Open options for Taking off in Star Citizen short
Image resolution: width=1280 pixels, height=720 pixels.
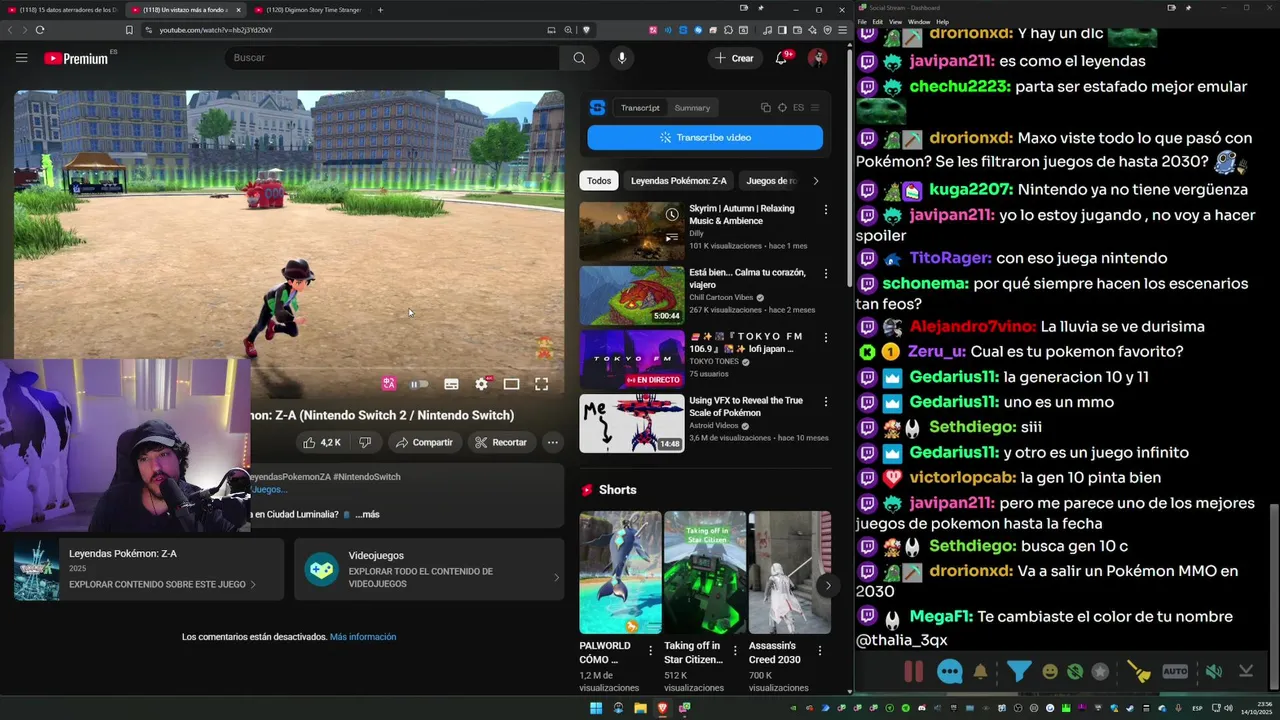(735, 651)
